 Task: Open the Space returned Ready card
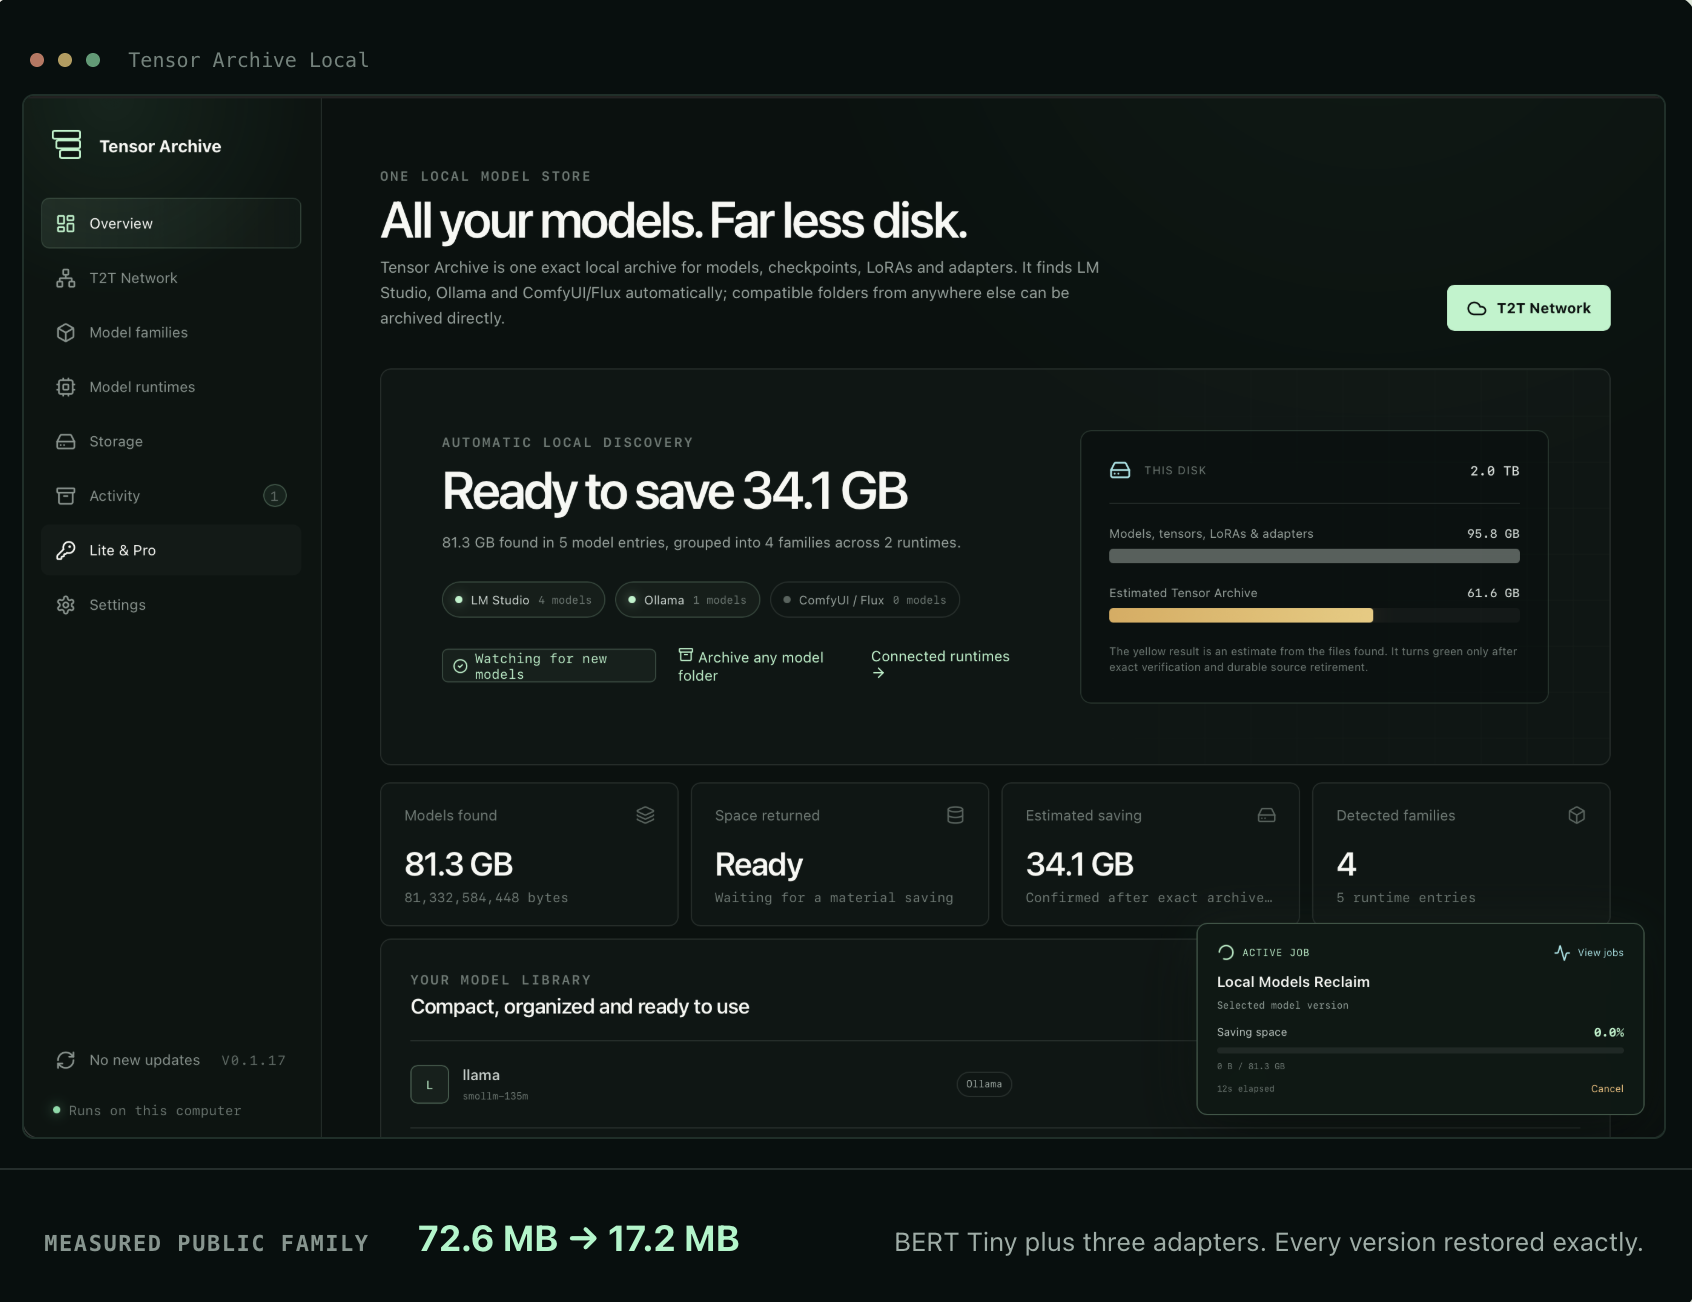840,854
